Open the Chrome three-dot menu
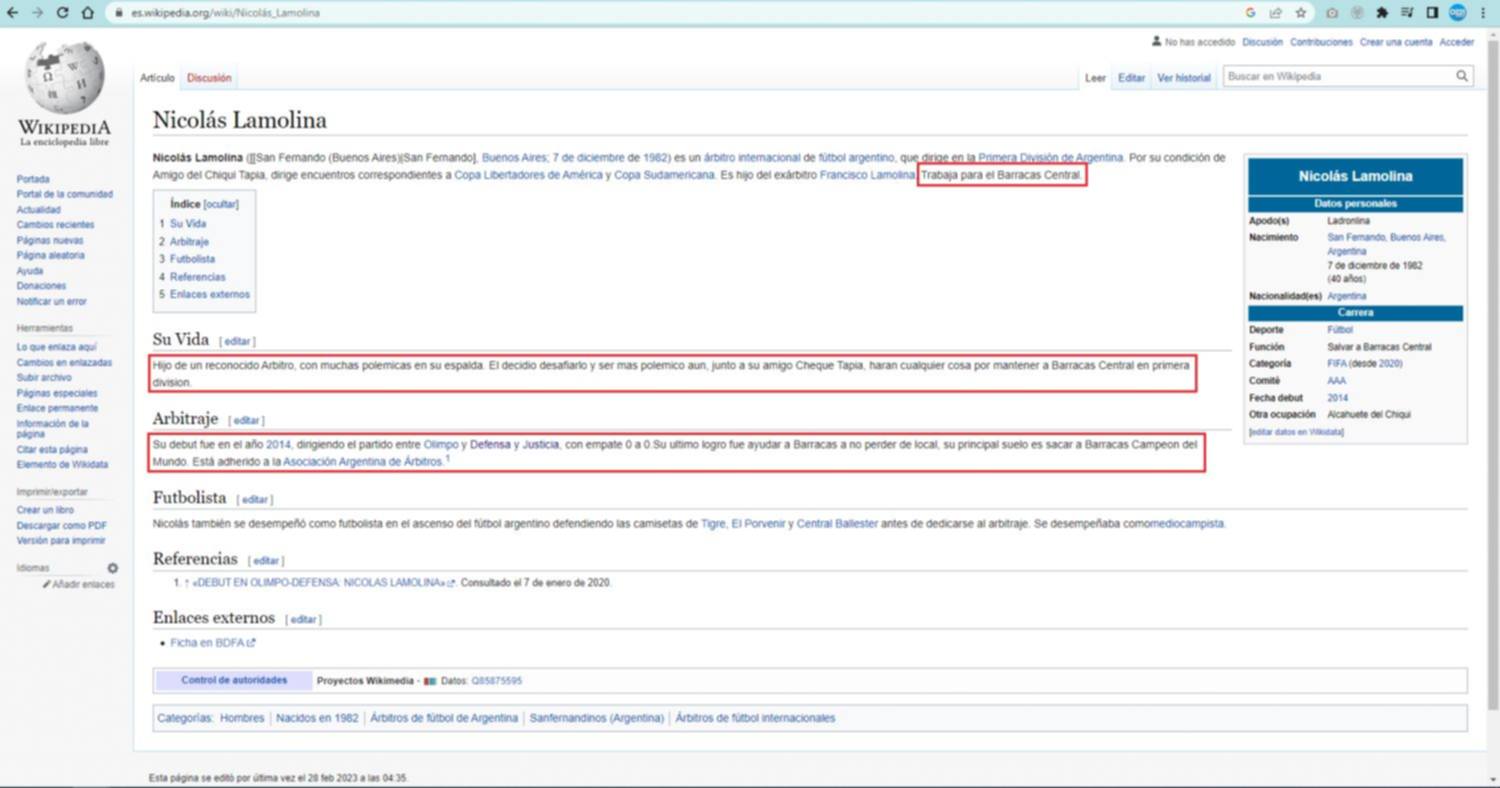This screenshot has width=1500, height=788. tap(1483, 13)
